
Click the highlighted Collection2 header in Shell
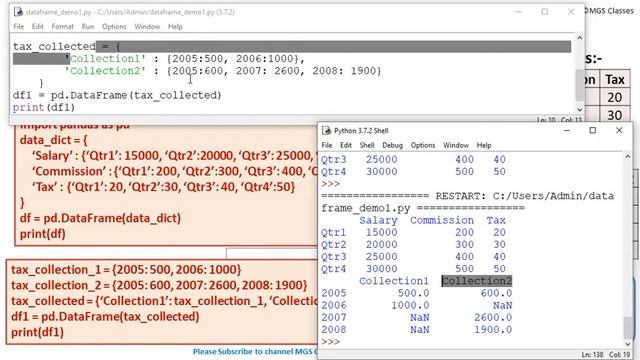(x=477, y=281)
